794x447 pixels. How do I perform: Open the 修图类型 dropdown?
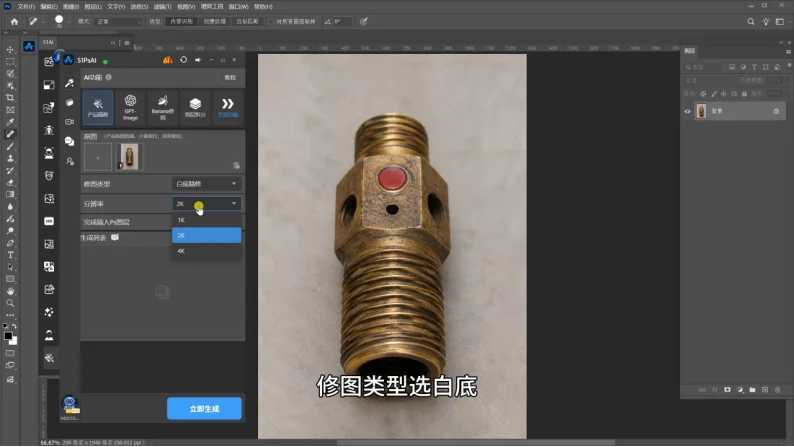[x=207, y=184]
